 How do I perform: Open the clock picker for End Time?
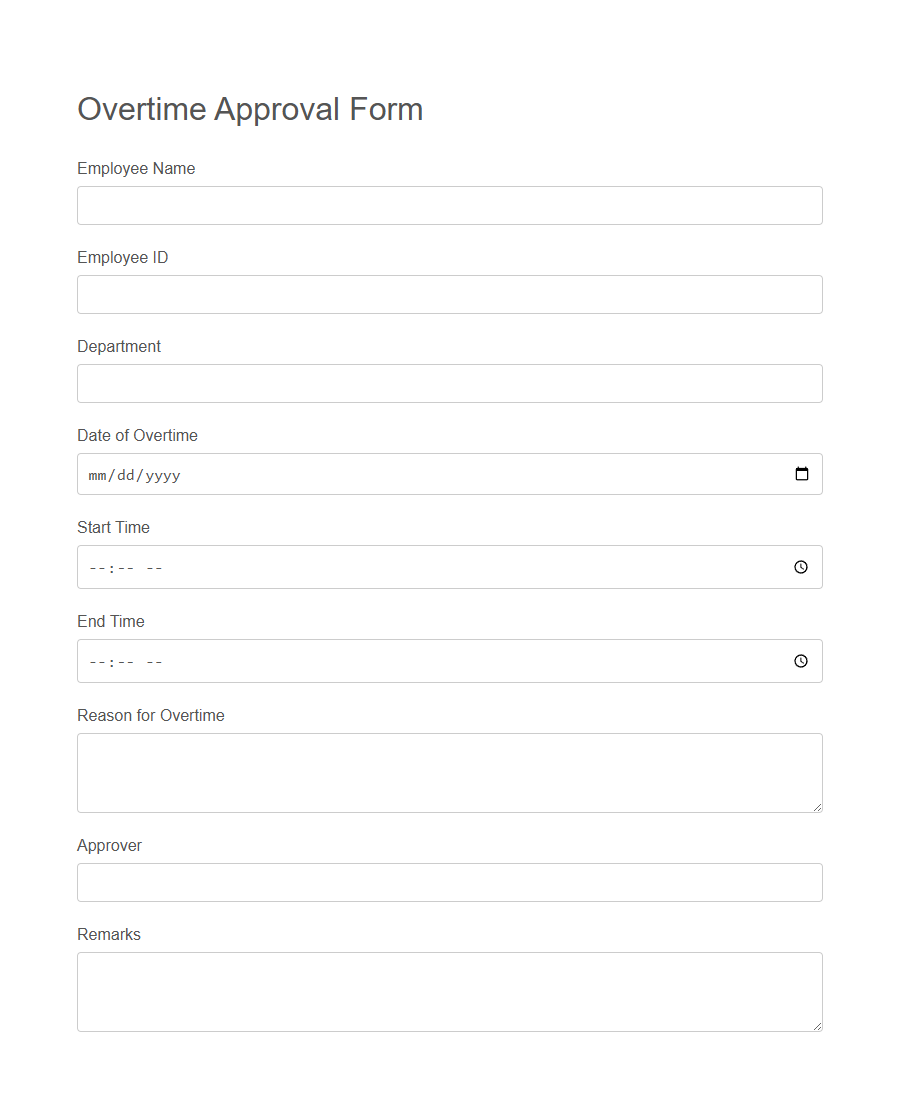pyautogui.click(x=800, y=661)
